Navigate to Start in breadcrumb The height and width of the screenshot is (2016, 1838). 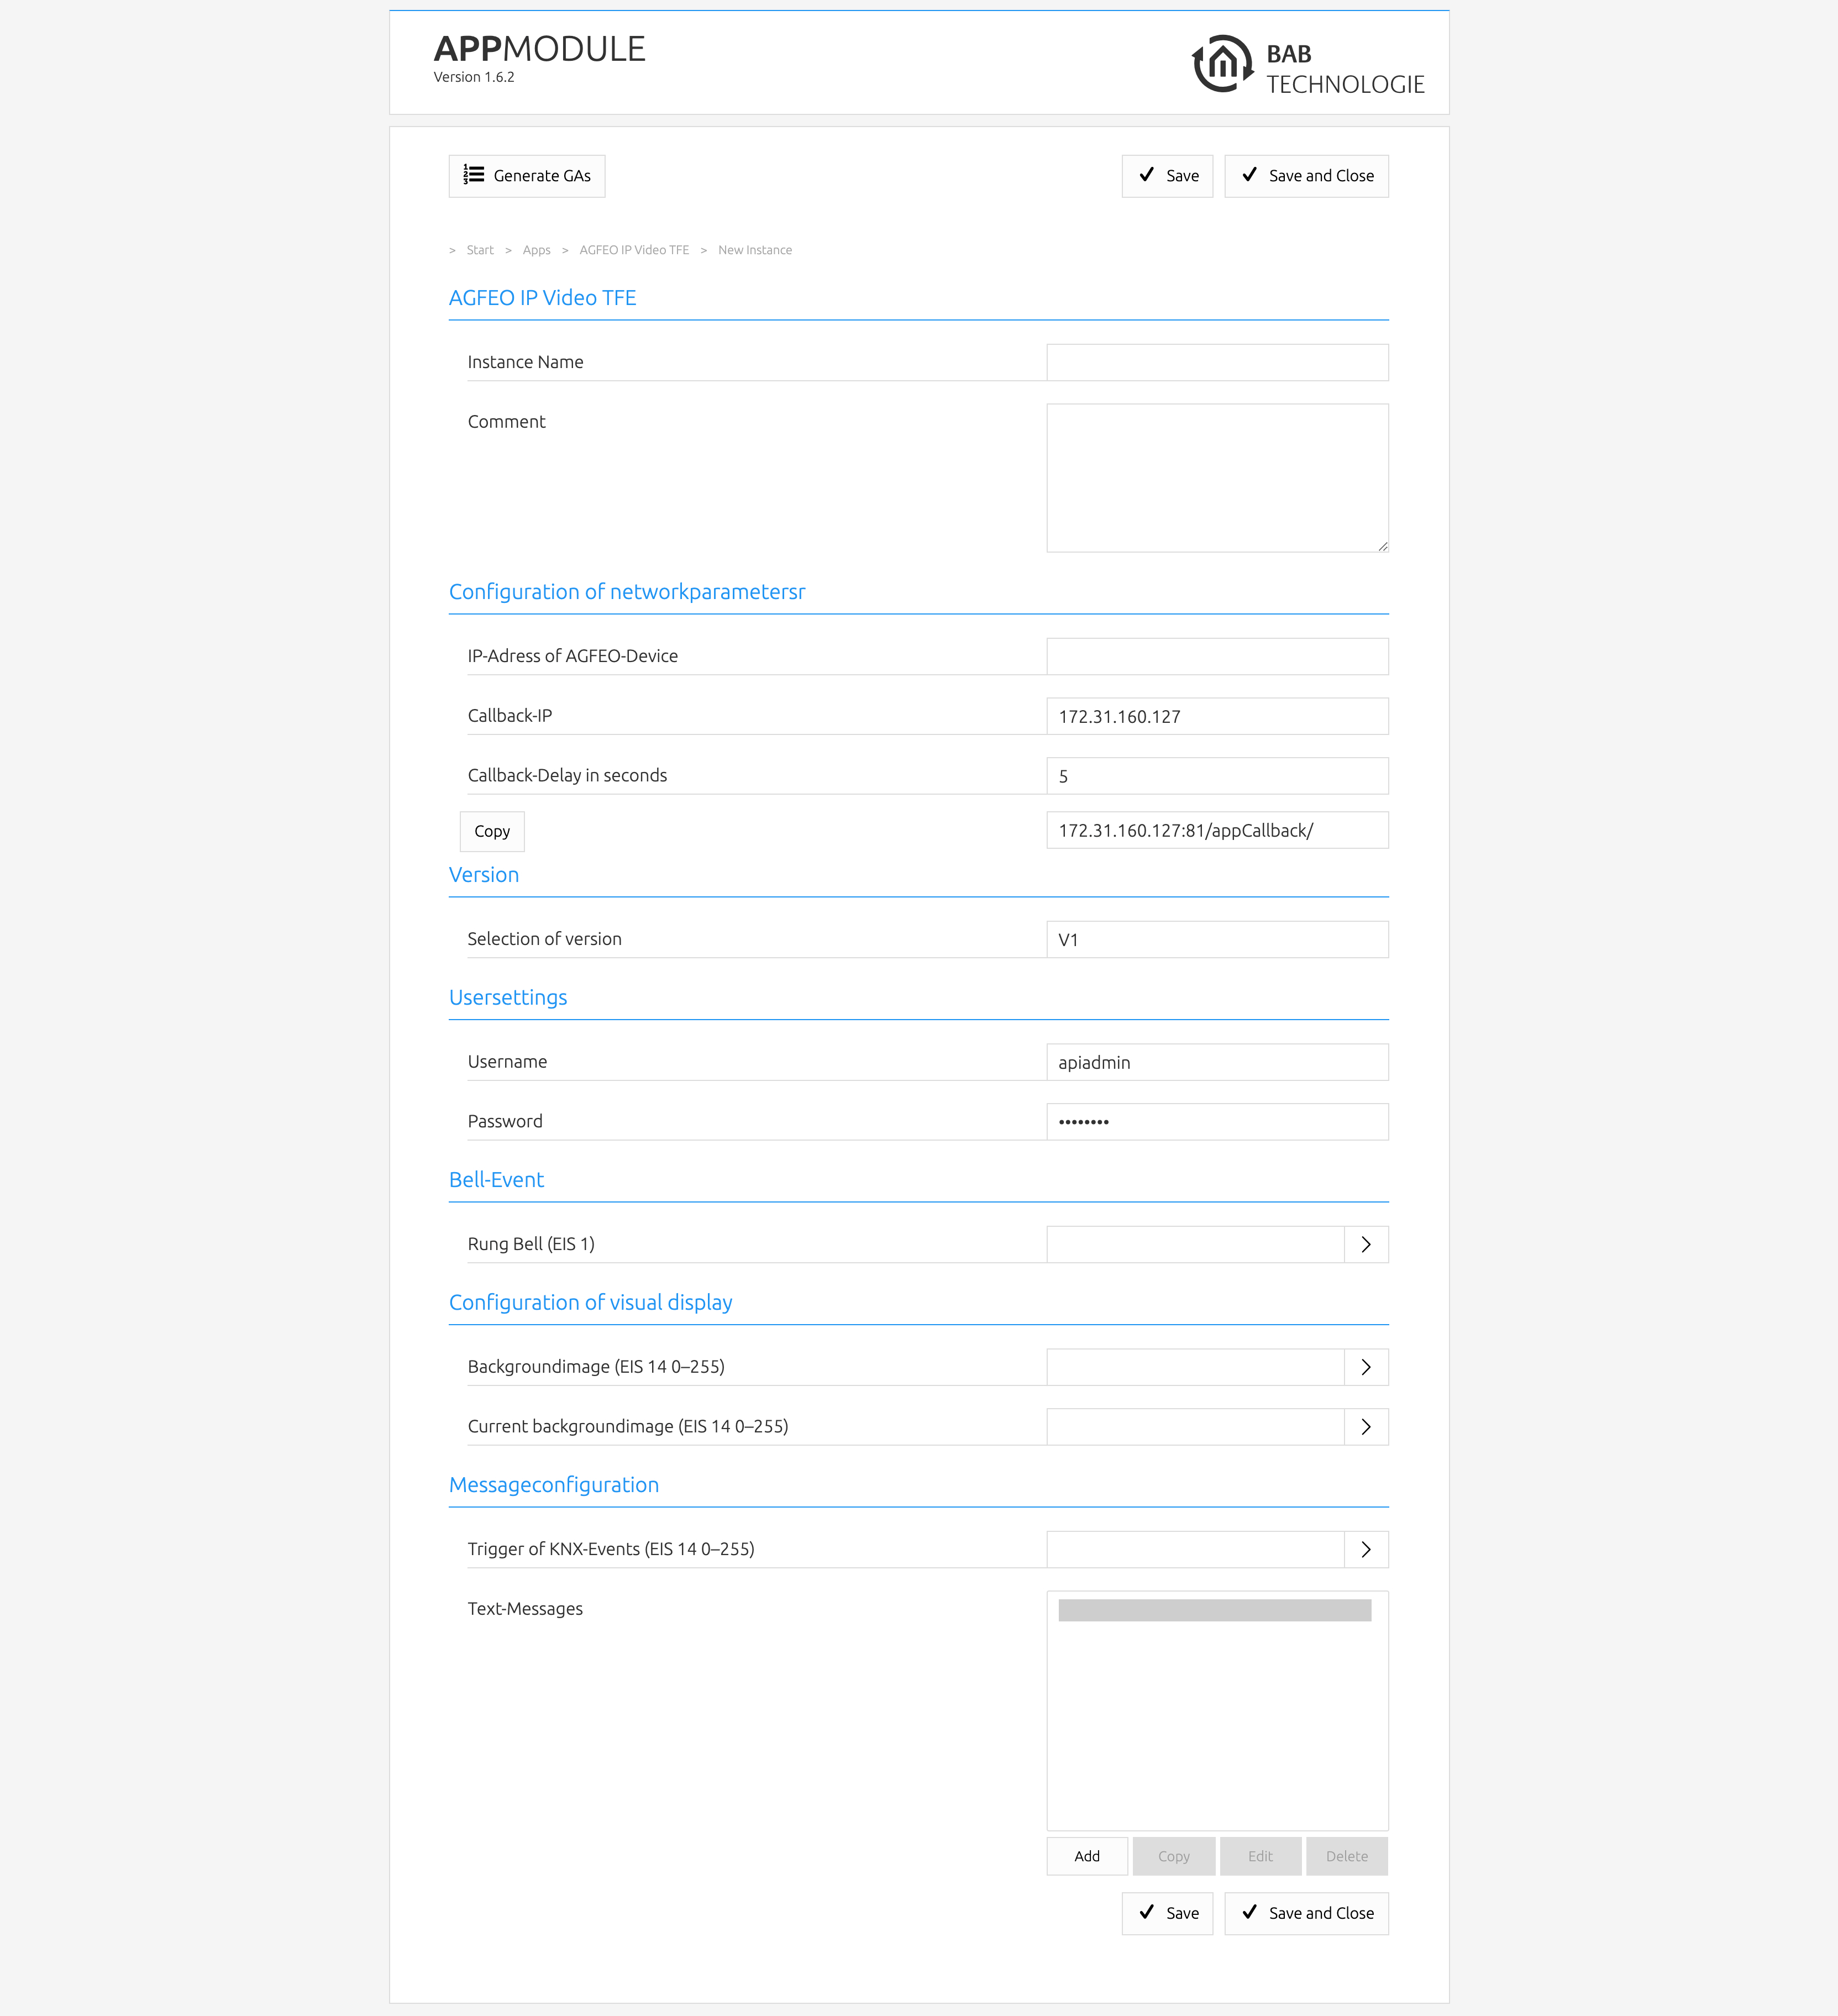tap(480, 250)
